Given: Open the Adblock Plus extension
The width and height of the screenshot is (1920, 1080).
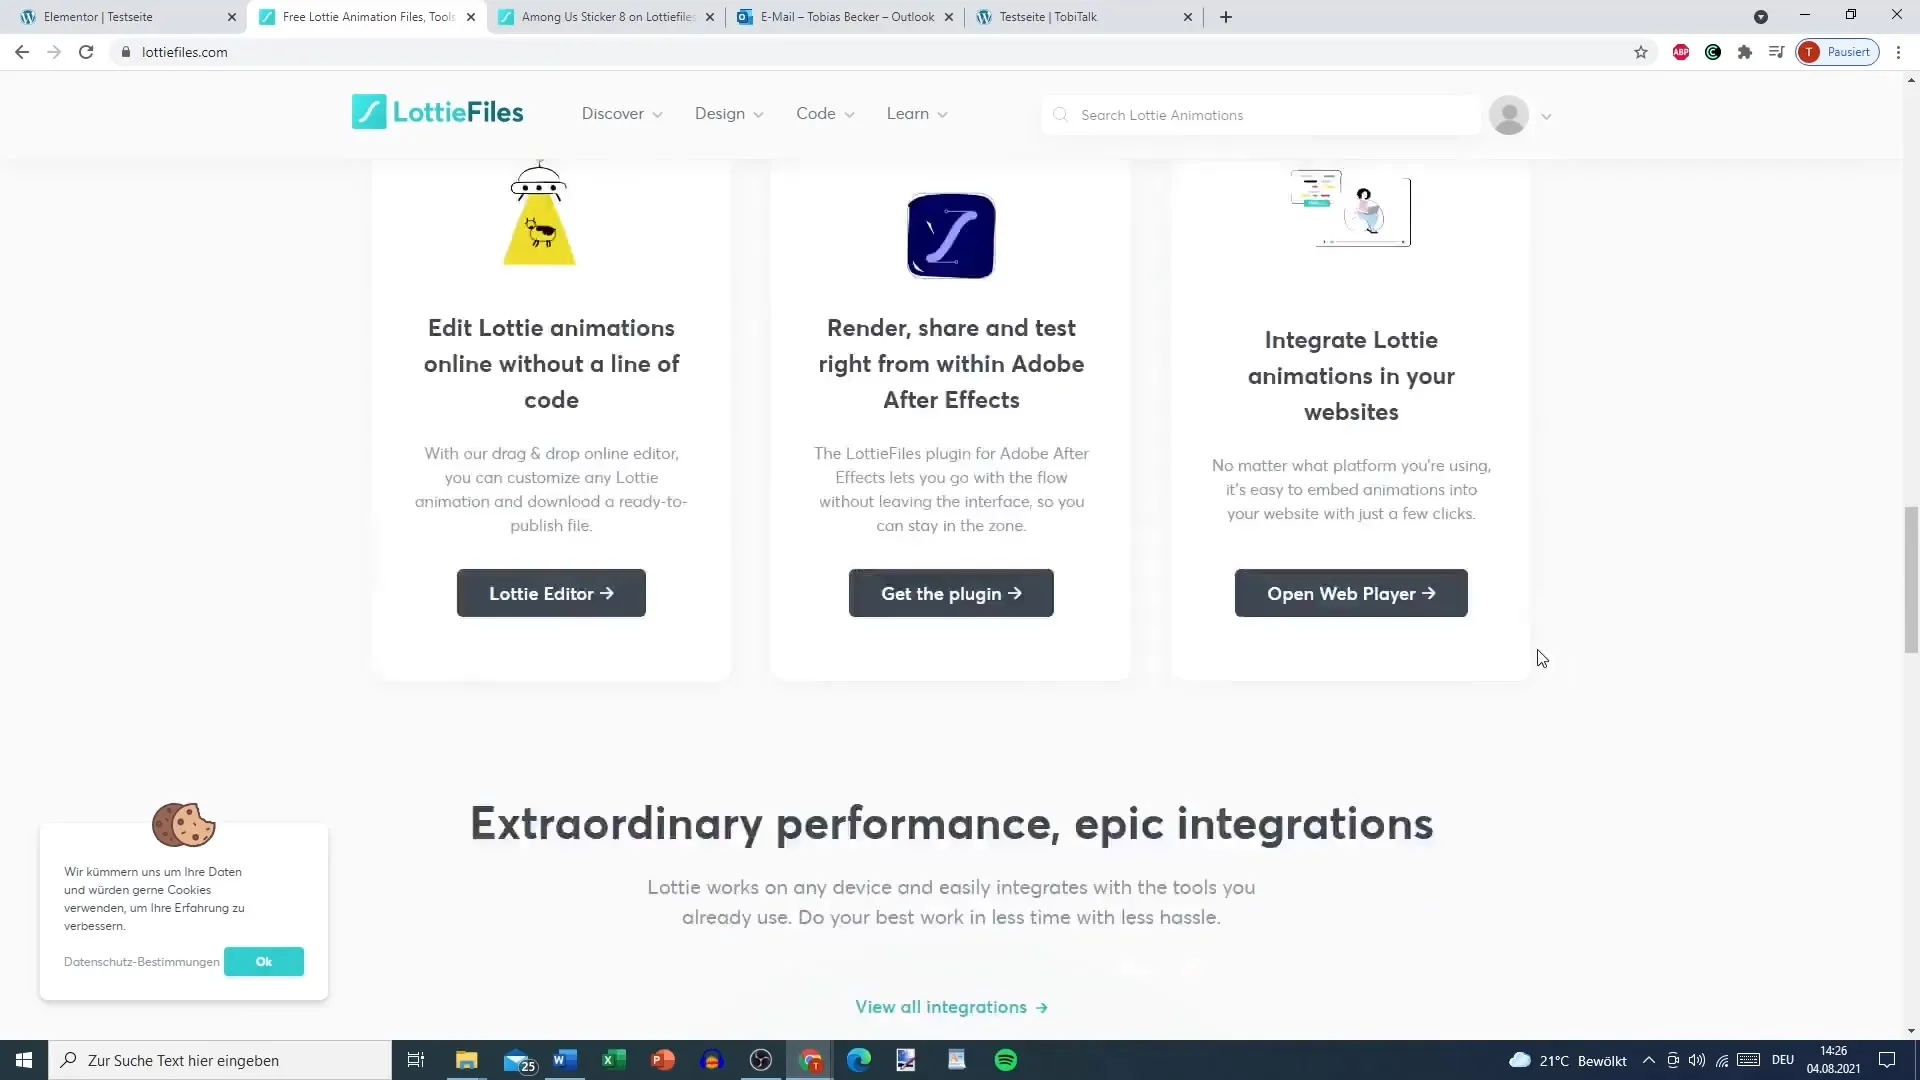Looking at the screenshot, I should [1681, 52].
